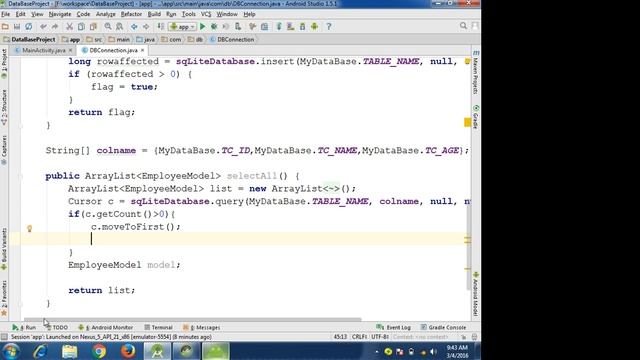Close the MainActivity.java tab
The width and height of the screenshot is (640, 360).
click(x=70, y=50)
